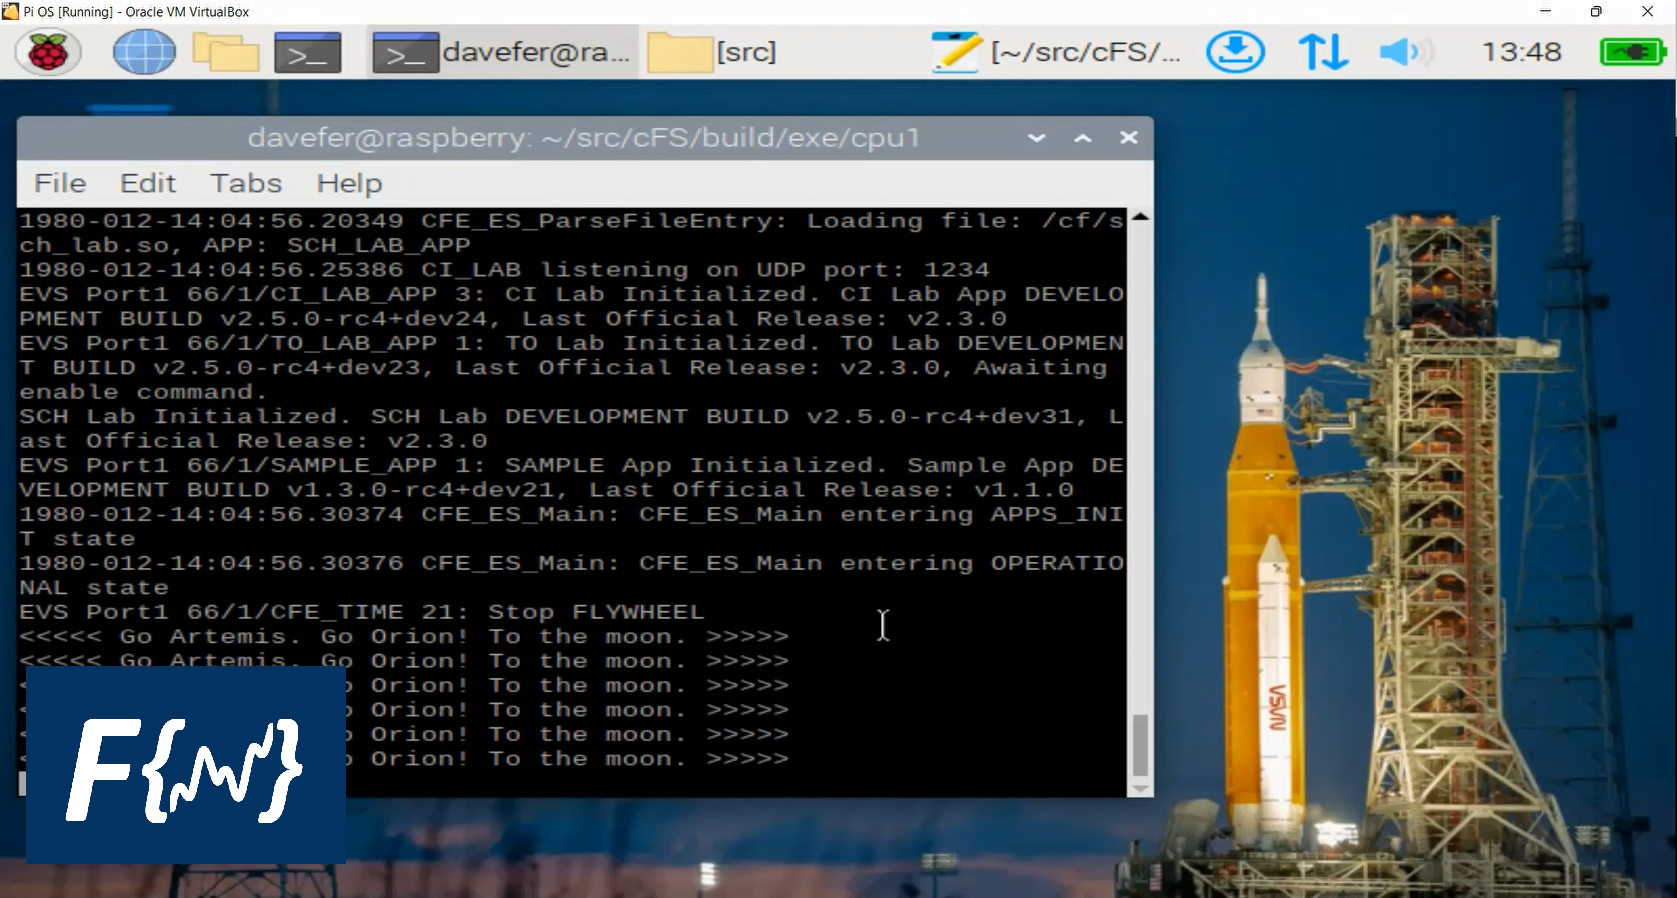
Task: Click the VirtualBox cube icon in title bar
Action: tap(10, 12)
